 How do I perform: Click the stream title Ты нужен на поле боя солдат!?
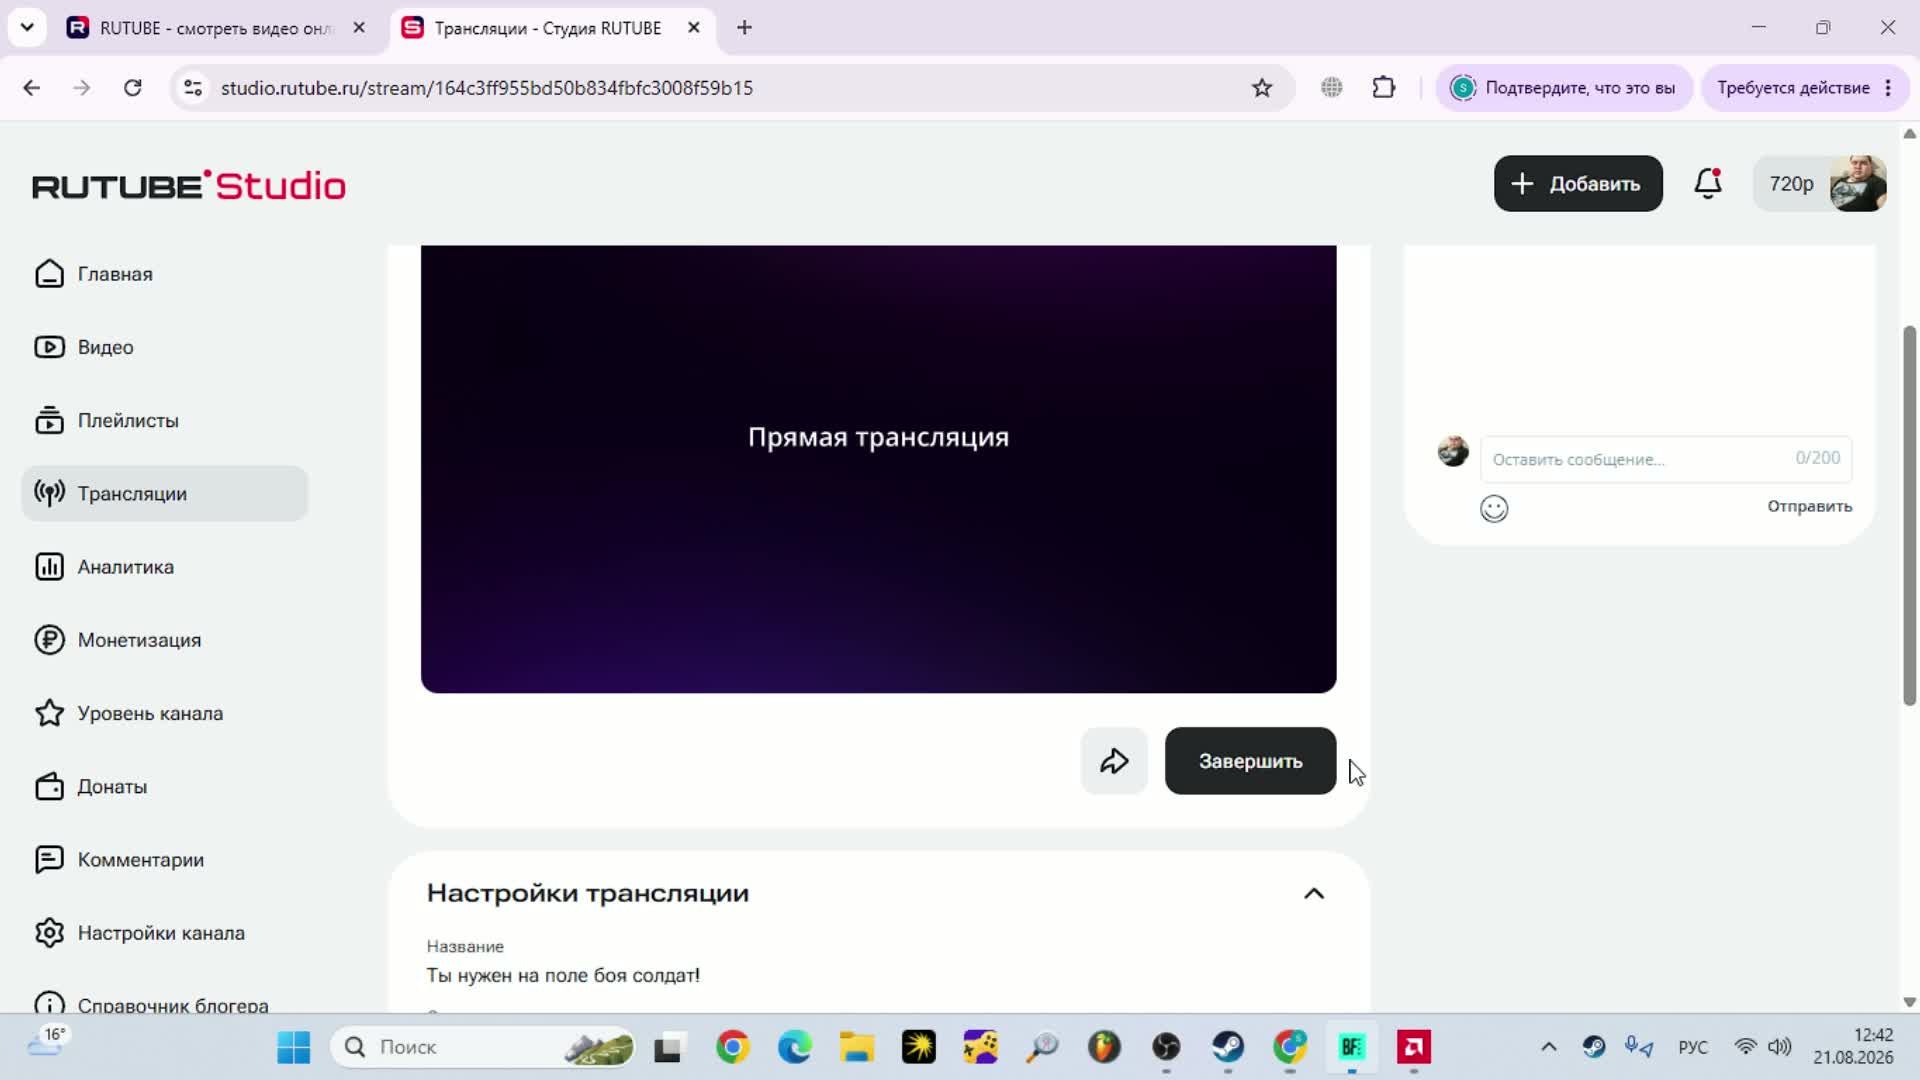[x=563, y=975]
